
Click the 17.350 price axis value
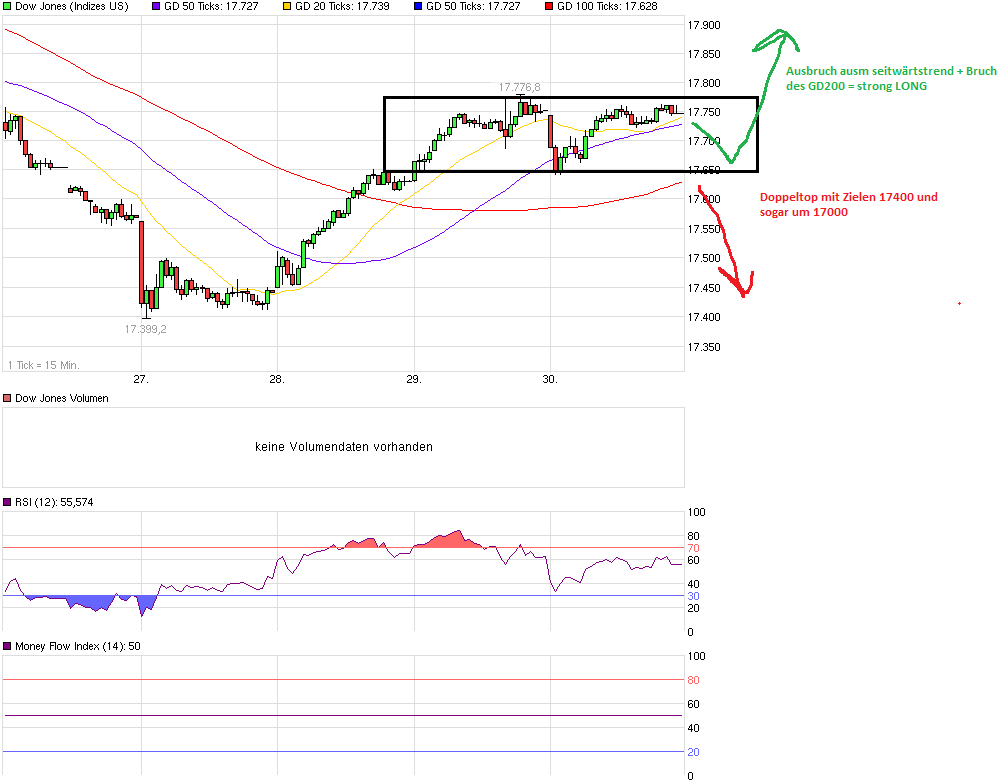click(704, 347)
